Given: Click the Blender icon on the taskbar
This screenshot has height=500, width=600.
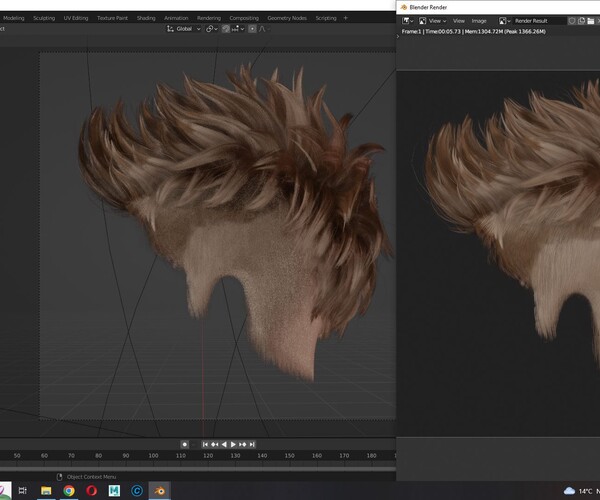Looking at the screenshot, I should pos(159,490).
